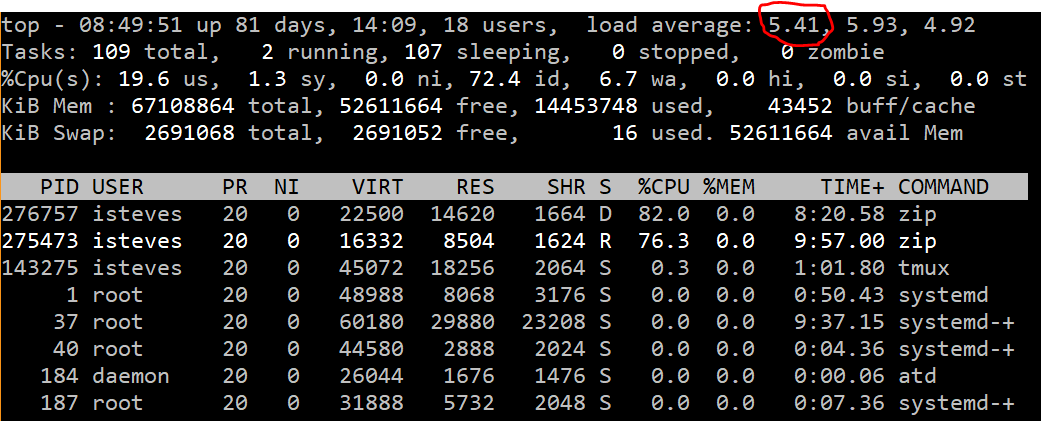This screenshot has height=421, width=1041.
Task: Click the %CPU column header
Action: pyautogui.click(x=664, y=187)
